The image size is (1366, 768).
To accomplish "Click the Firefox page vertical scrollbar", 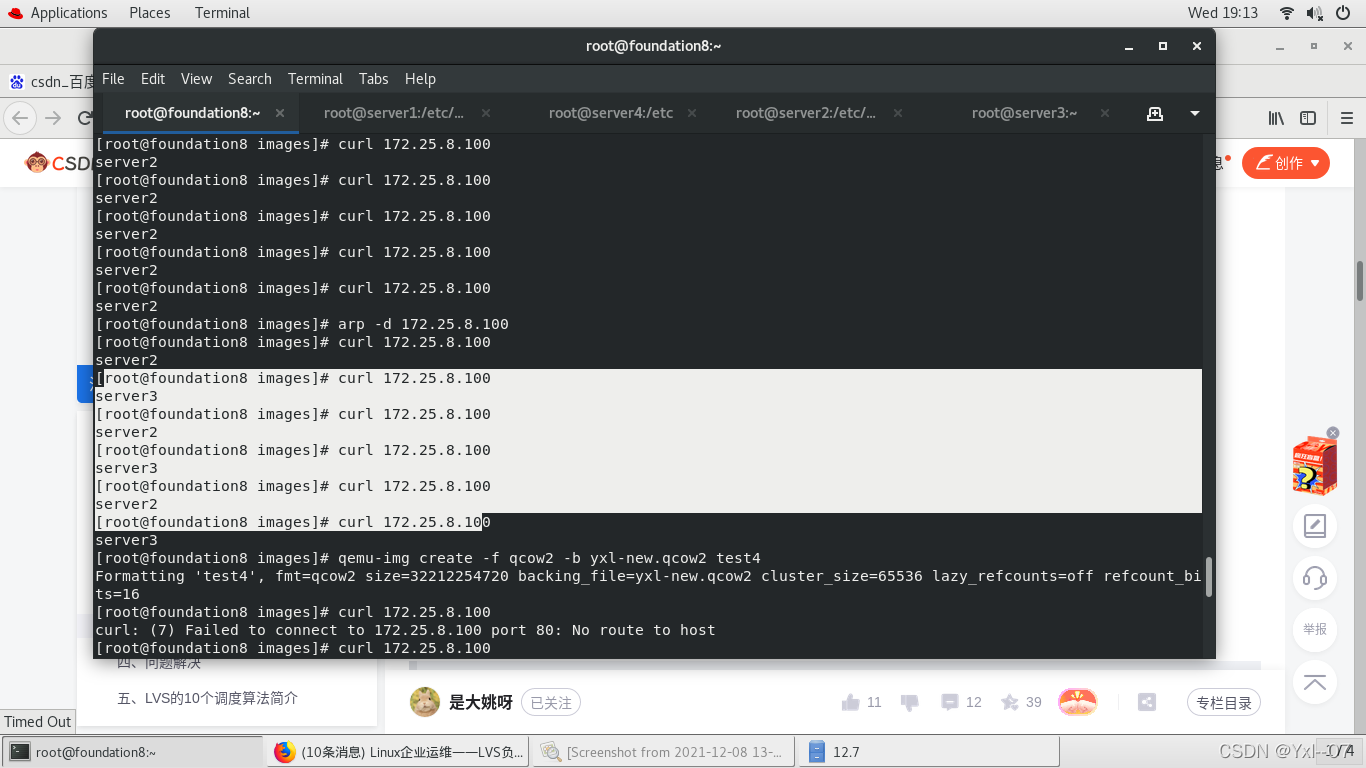I will tap(1360, 280).
